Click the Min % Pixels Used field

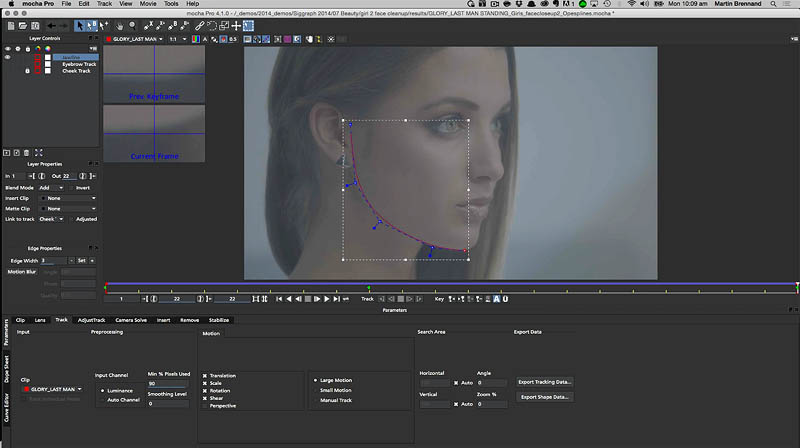click(166, 383)
